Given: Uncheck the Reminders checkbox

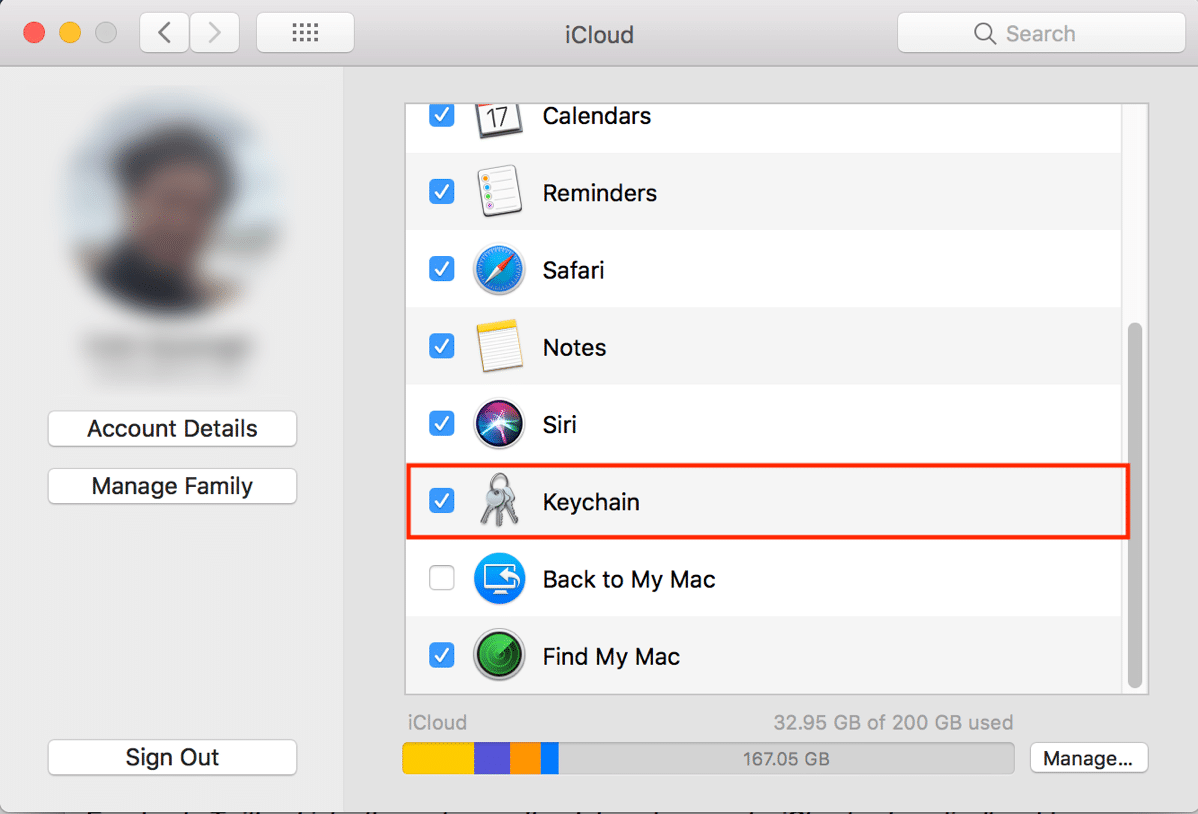Looking at the screenshot, I should coord(442,192).
